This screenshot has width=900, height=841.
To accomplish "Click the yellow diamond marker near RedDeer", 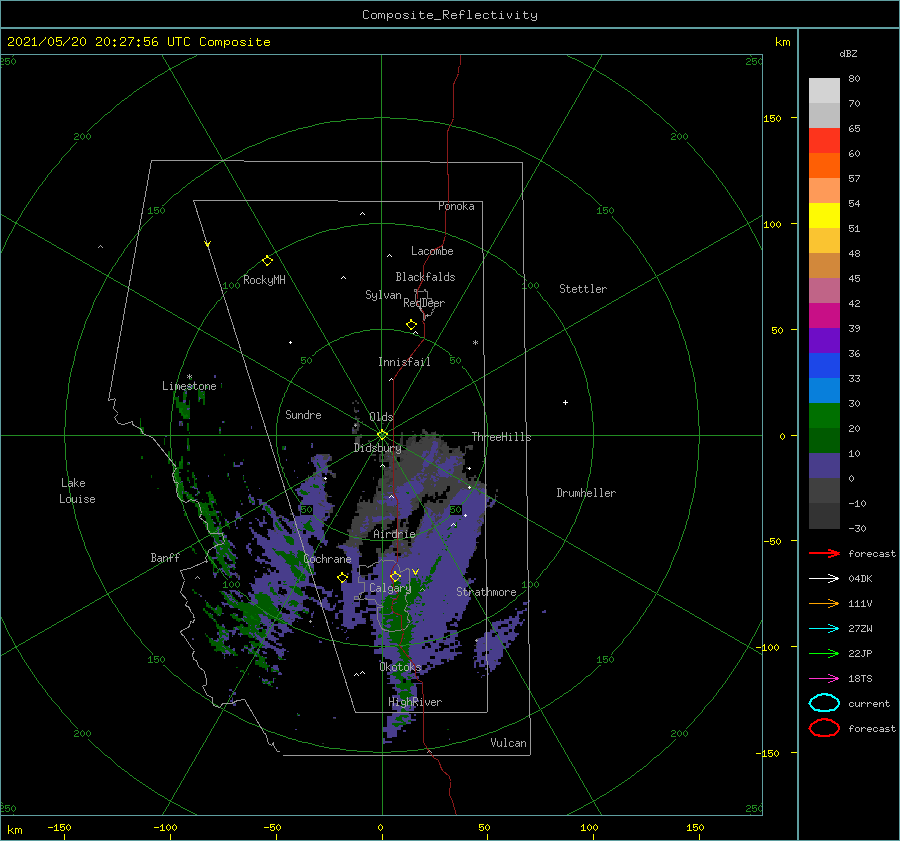I will tap(411, 325).
